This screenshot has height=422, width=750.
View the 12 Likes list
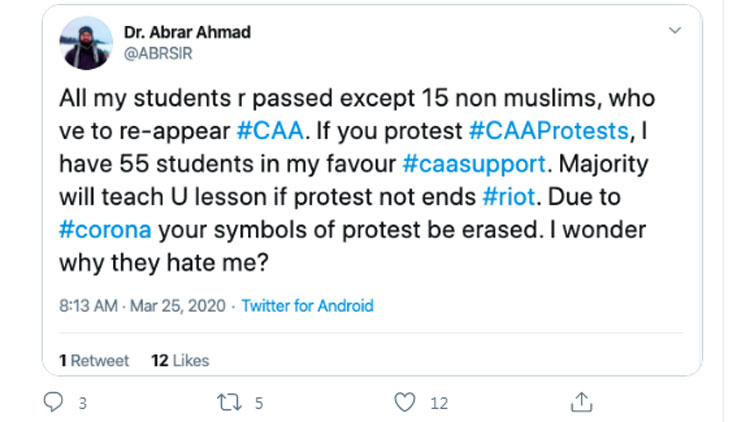point(179,360)
